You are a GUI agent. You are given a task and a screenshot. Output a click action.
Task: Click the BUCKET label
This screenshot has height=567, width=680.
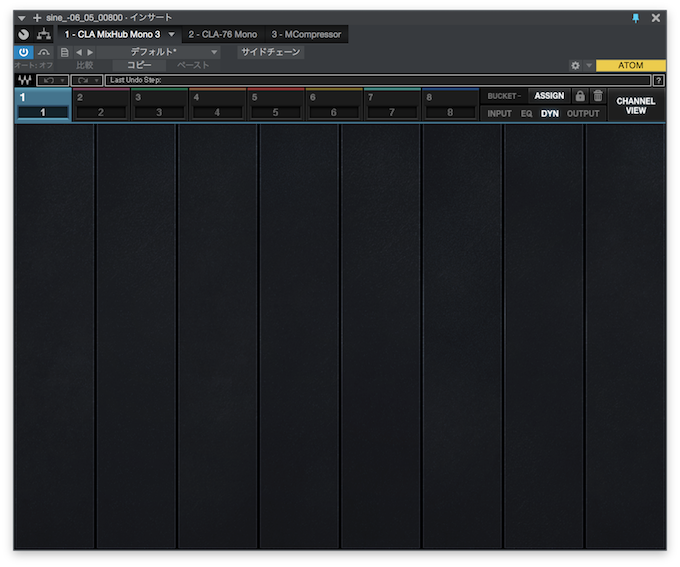[504, 96]
